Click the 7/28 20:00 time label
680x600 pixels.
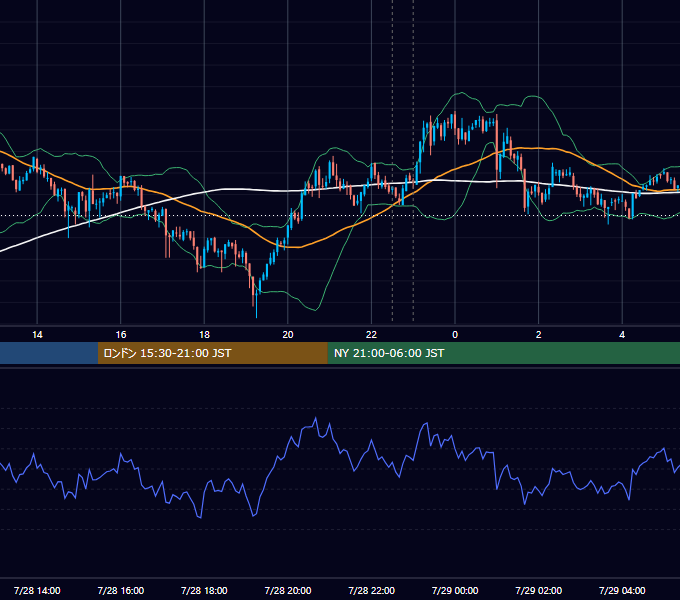pyautogui.click(x=288, y=590)
